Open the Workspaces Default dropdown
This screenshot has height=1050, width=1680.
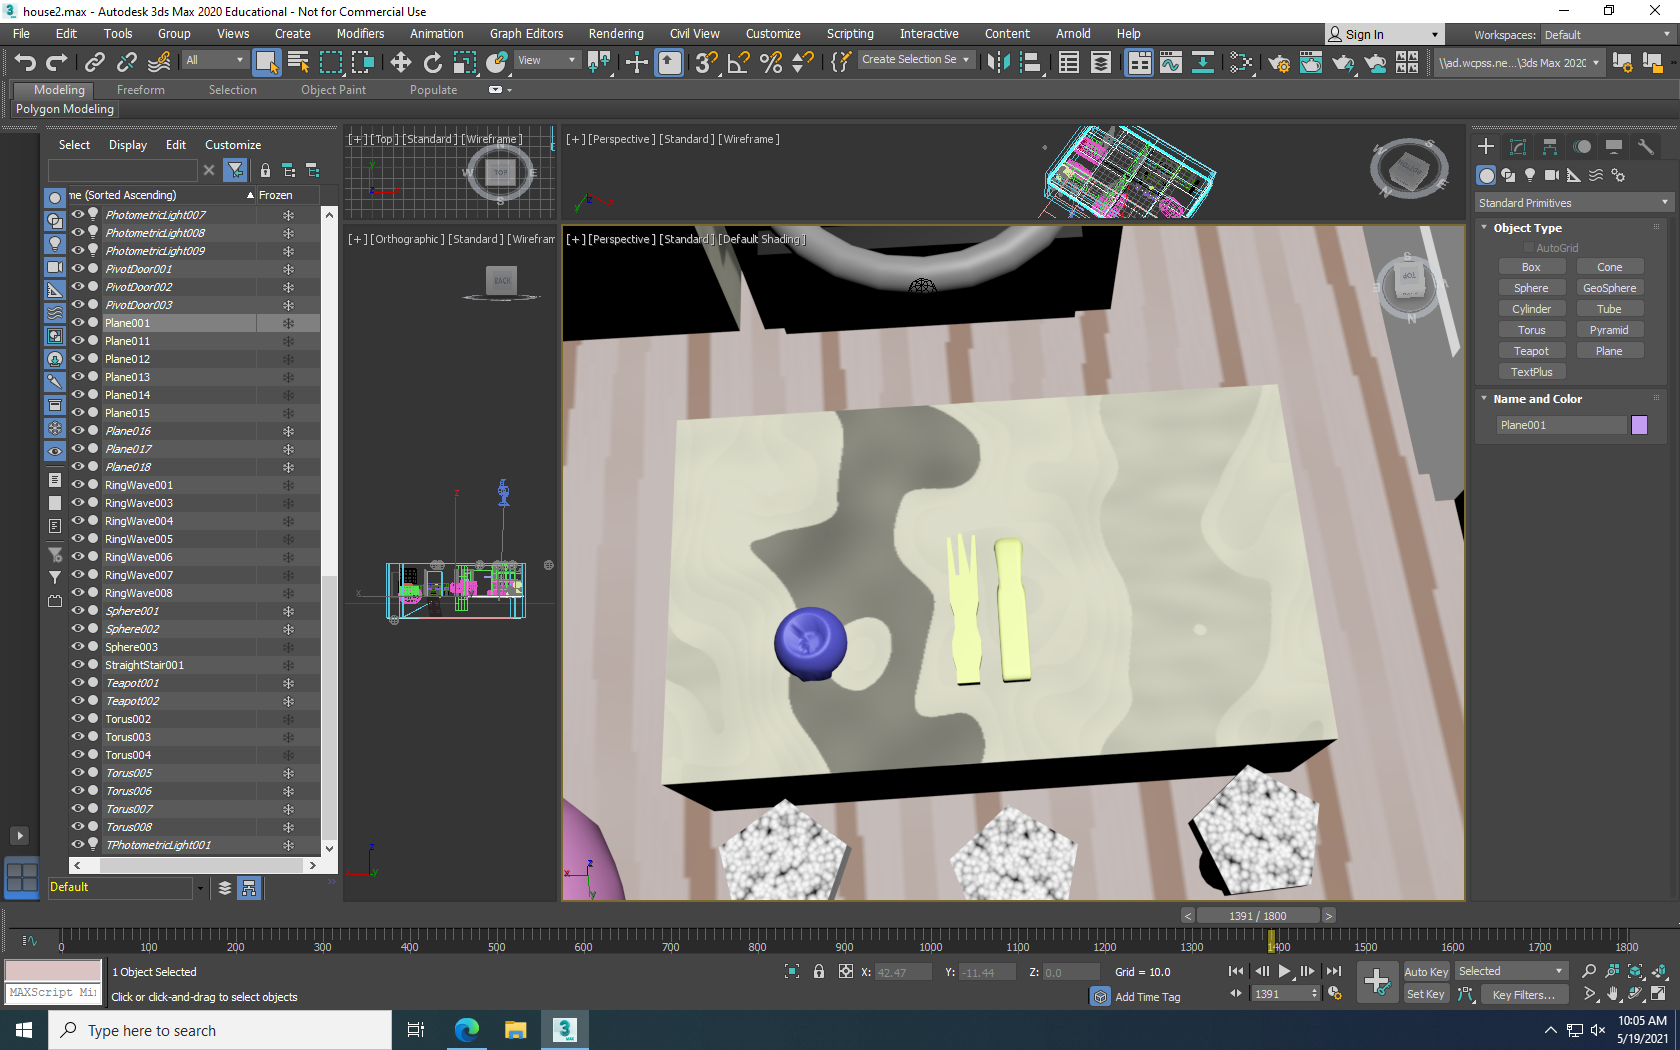click(1606, 35)
